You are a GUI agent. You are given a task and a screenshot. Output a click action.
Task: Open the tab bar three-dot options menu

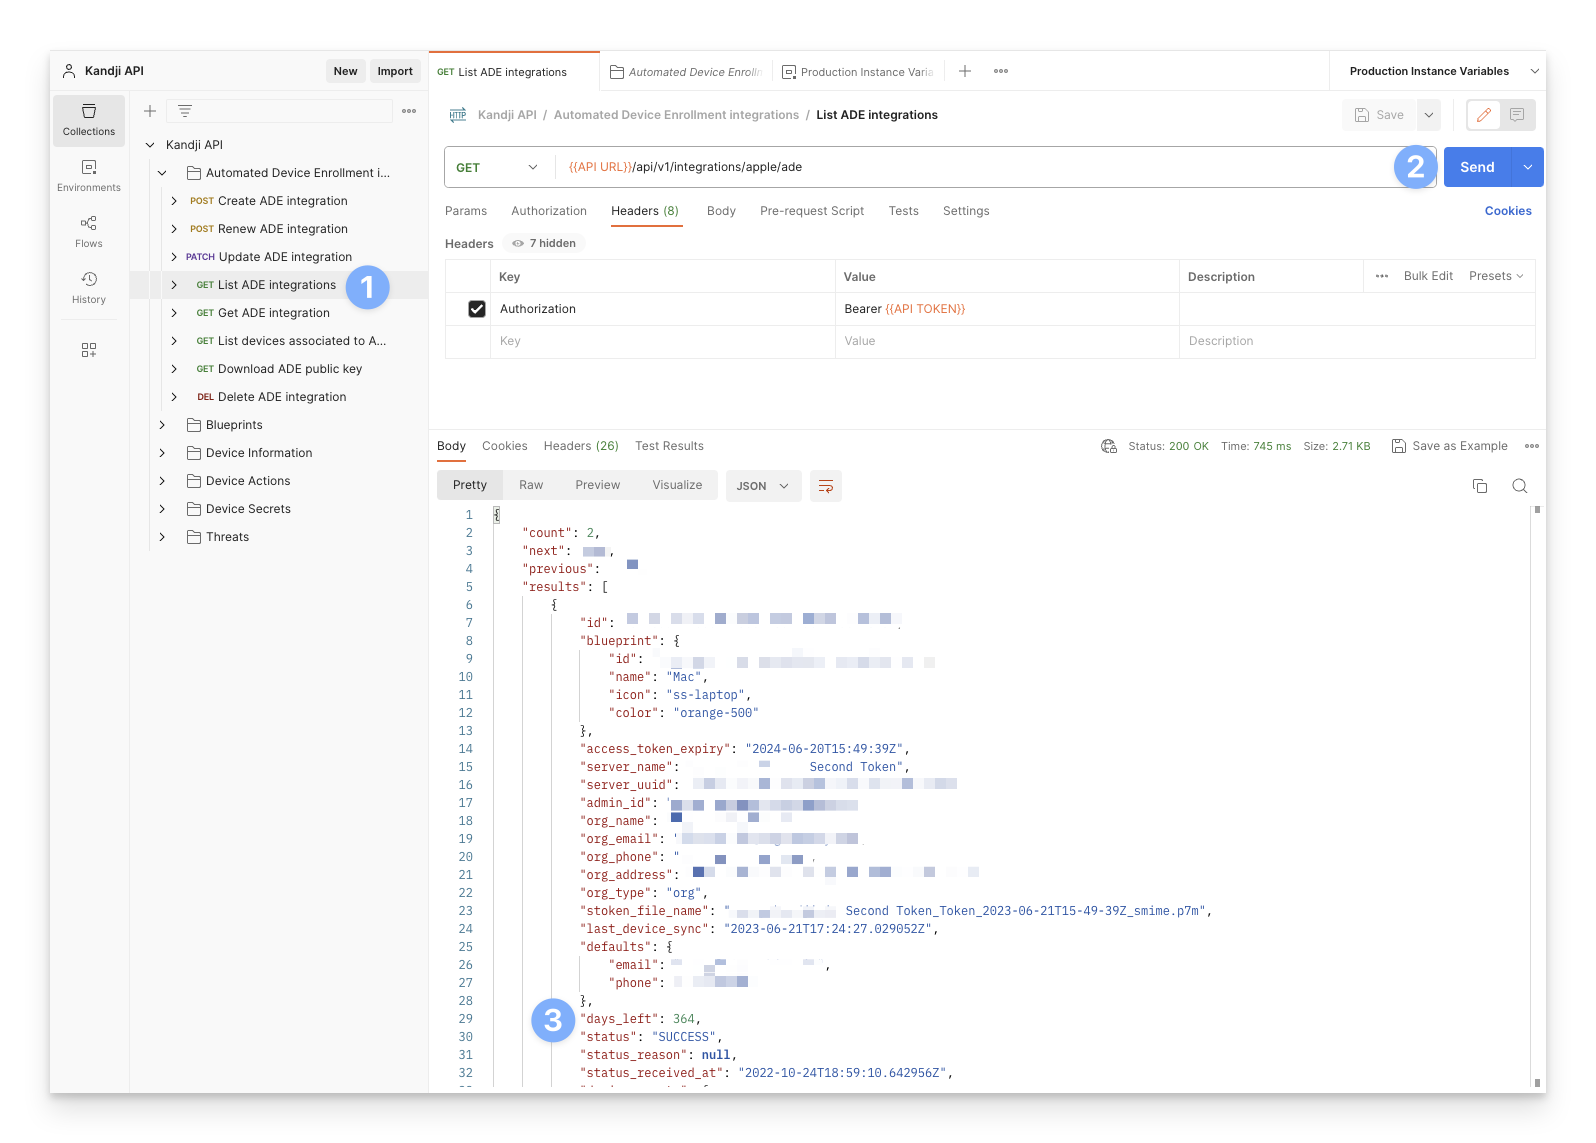tap(1001, 71)
